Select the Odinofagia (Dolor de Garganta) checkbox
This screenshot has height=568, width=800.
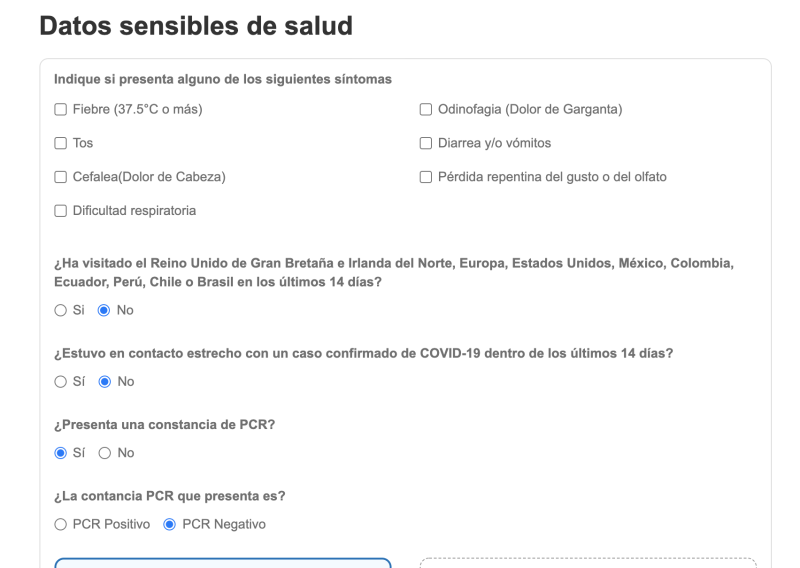click(426, 109)
